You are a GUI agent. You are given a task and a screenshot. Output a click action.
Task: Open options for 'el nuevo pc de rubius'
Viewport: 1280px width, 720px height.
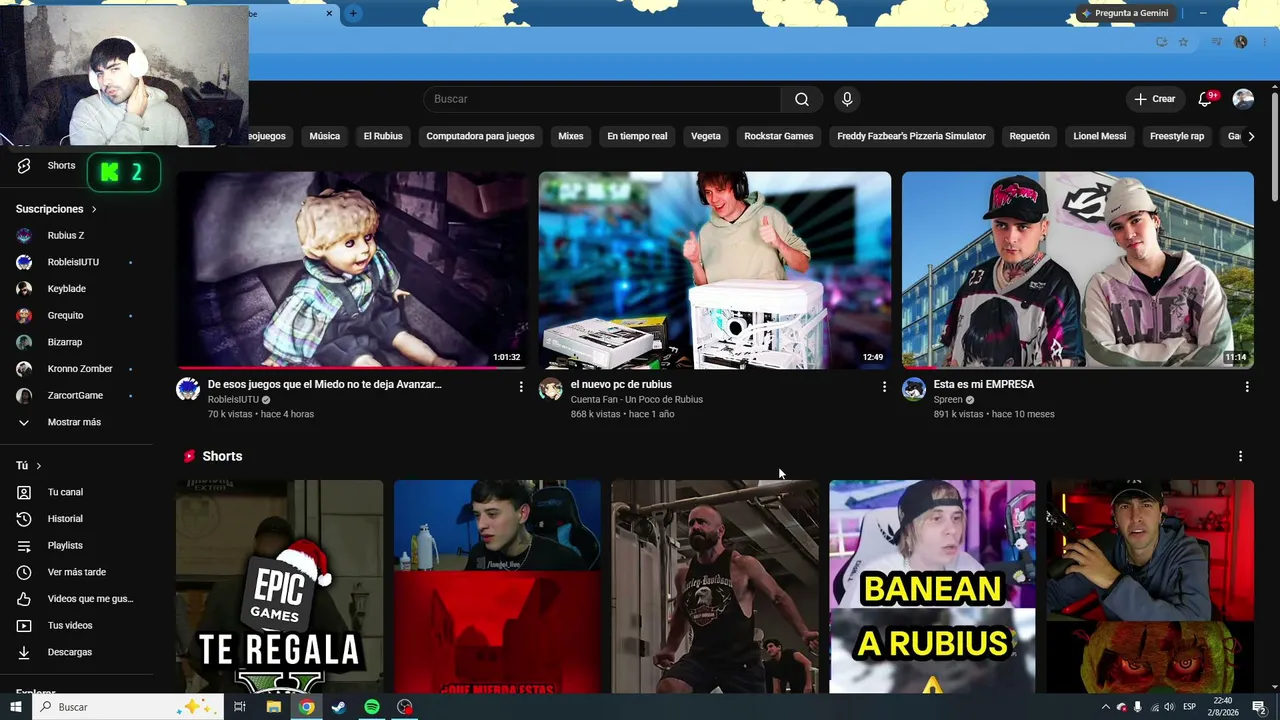(884, 386)
